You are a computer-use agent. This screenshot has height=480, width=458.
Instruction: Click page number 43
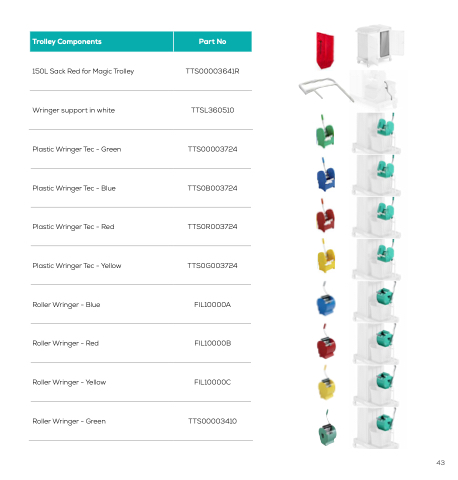pyautogui.click(x=440, y=462)
